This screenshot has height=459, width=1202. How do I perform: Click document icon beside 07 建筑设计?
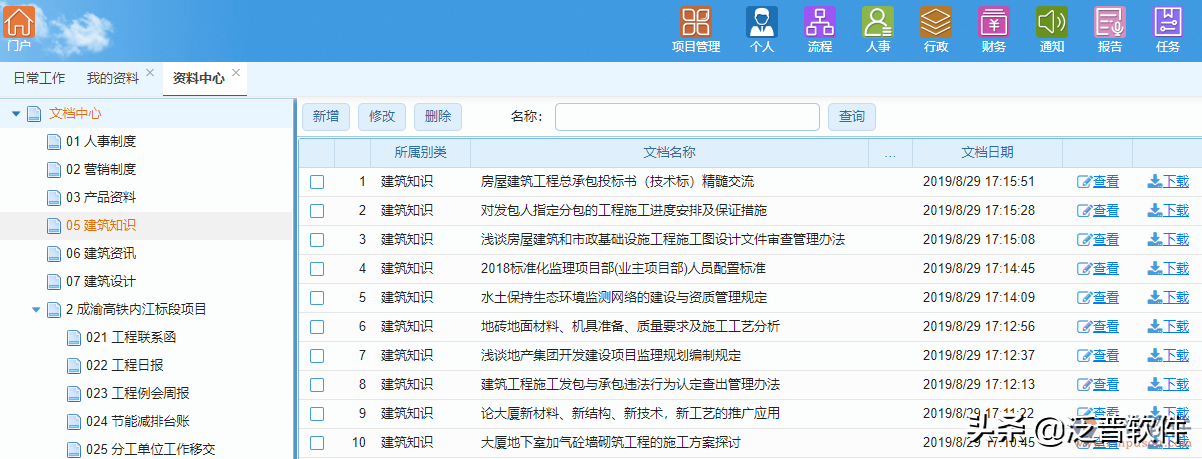pyautogui.click(x=54, y=282)
